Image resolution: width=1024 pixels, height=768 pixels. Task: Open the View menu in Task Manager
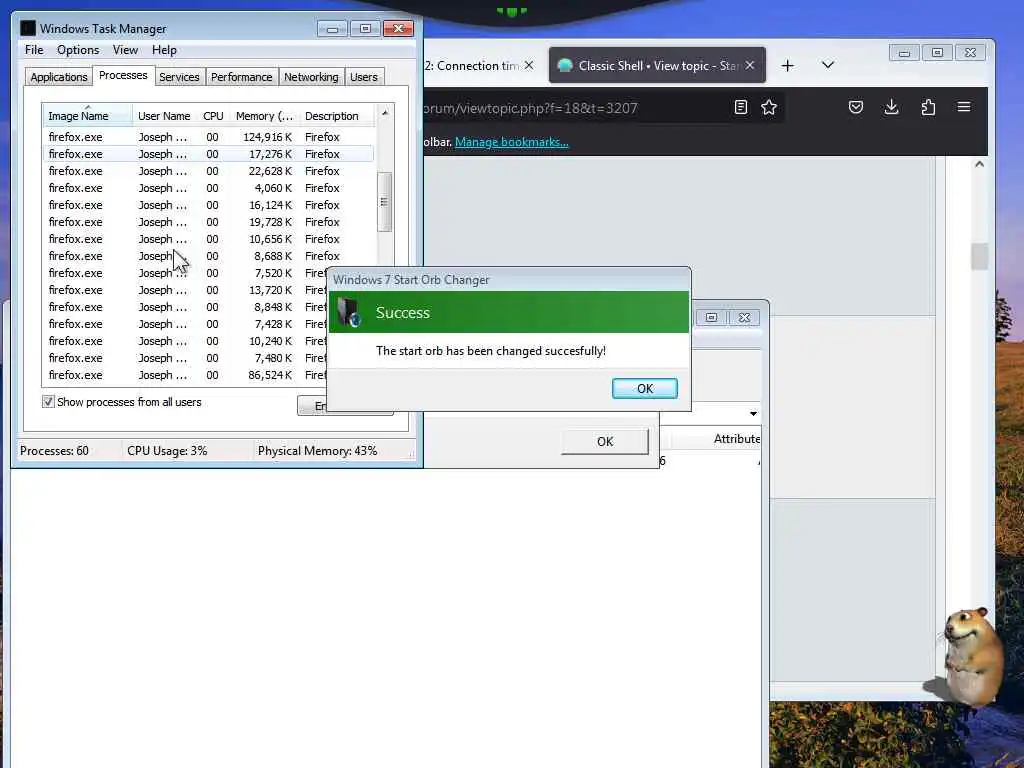(125, 50)
